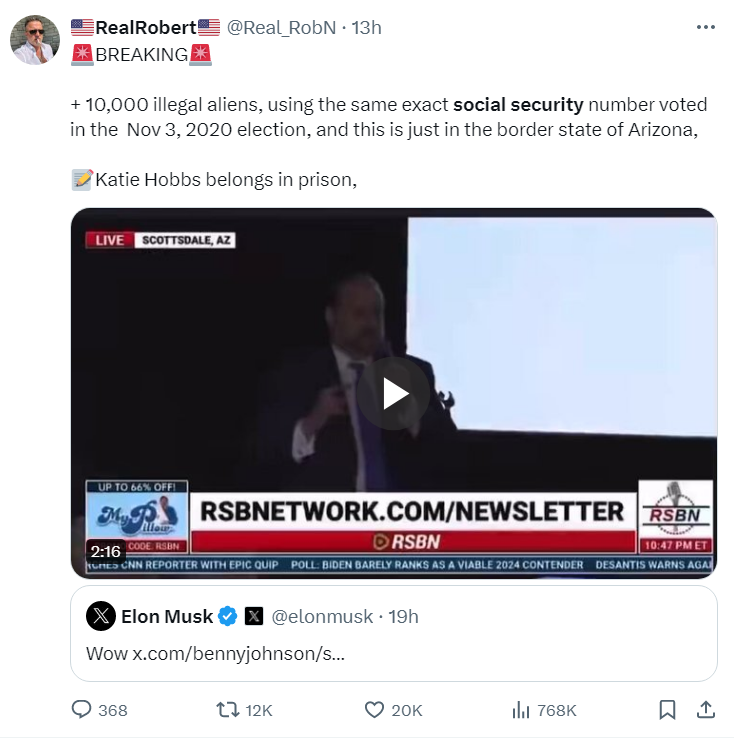This screenshot has height=741, width=734.
Task: Click Elon Musk's blue verified badge
Action: [x=227, y=616]
